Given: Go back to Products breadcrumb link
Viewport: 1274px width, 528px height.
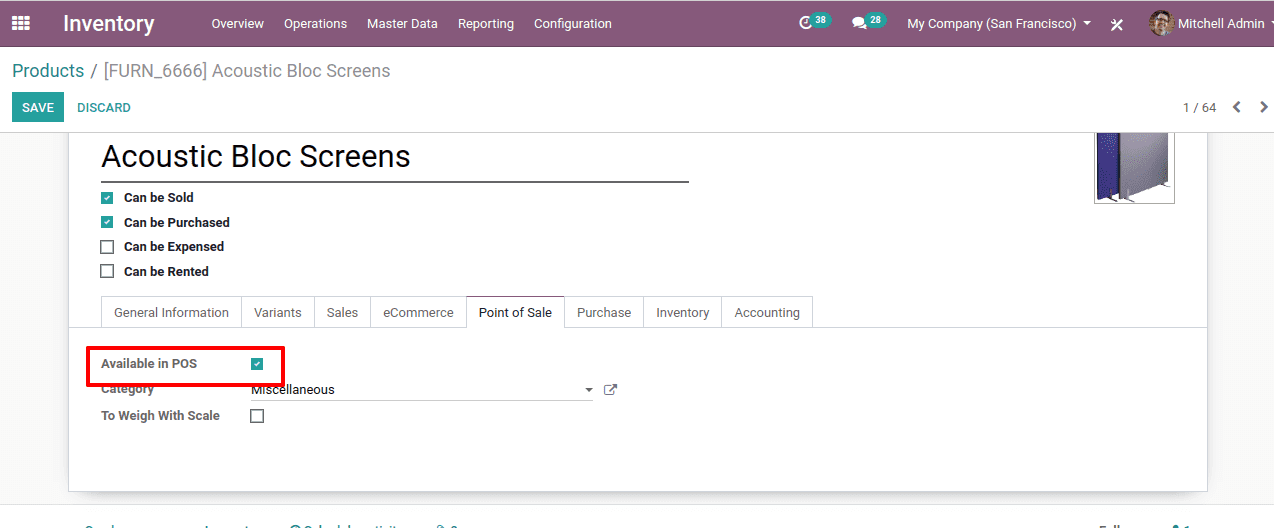Looking at the screenshot, I should coord(48,71).
